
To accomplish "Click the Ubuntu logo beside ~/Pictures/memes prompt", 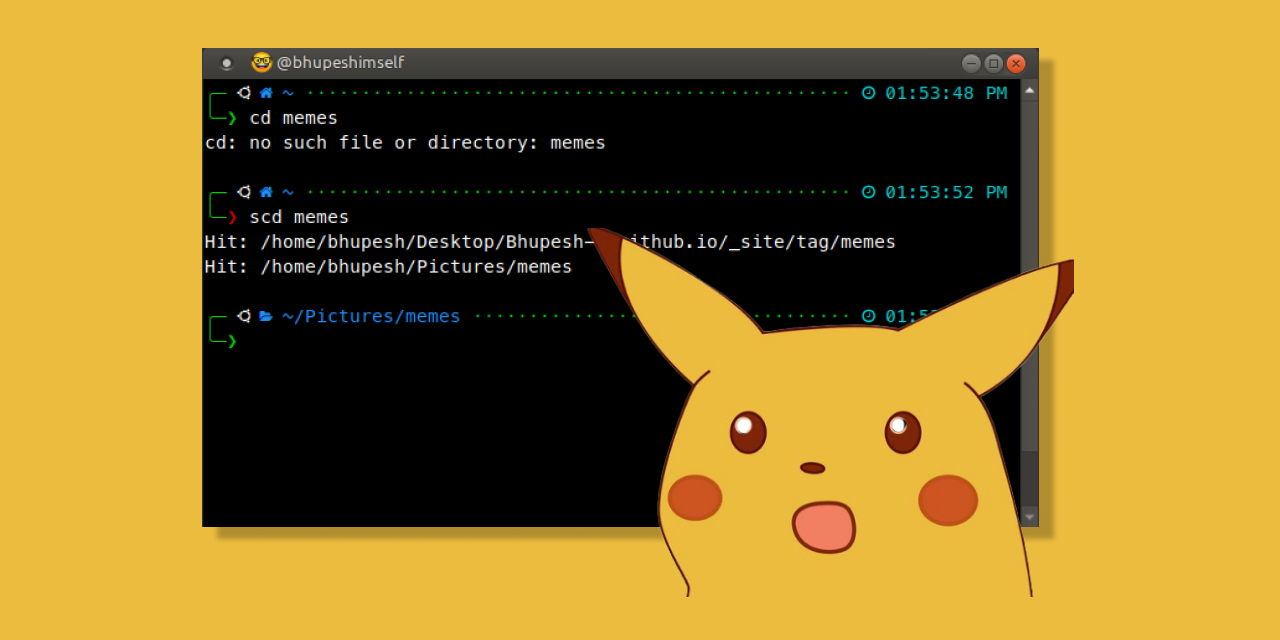I will click(244, 316).
